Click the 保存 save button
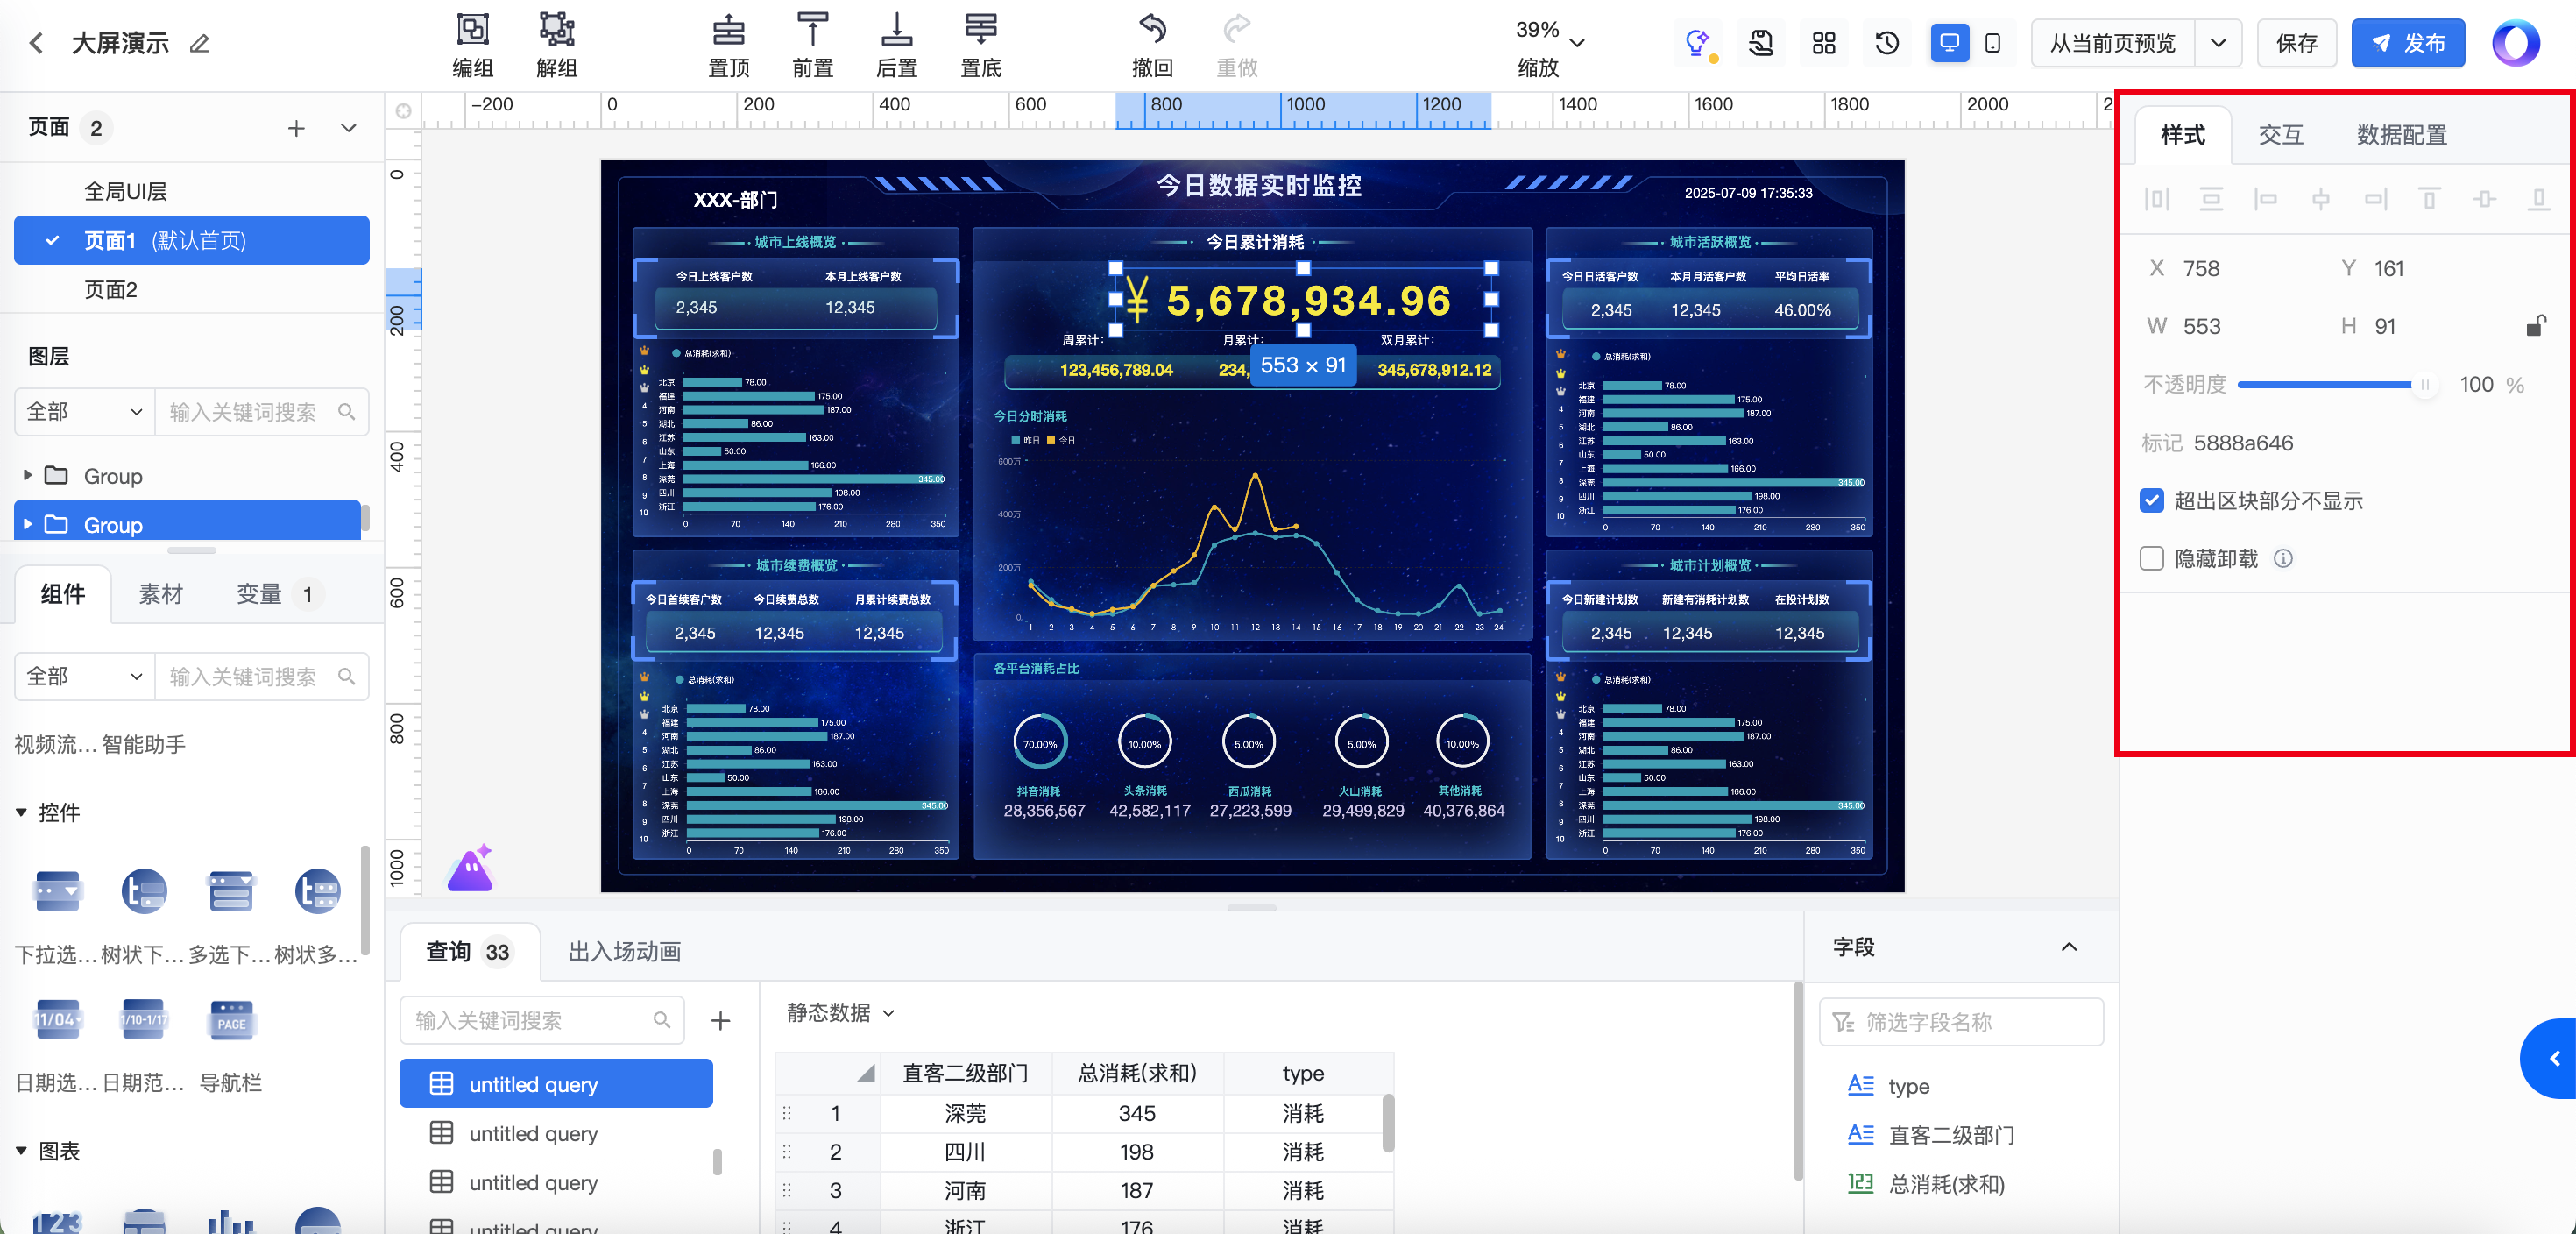 [x=2296, y=43]
